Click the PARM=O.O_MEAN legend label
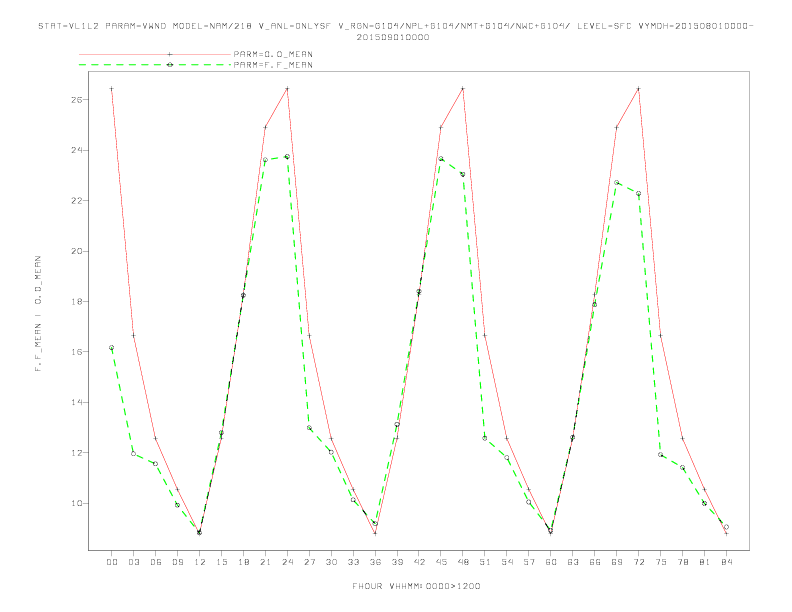792x612 pixels. (273, 54)
